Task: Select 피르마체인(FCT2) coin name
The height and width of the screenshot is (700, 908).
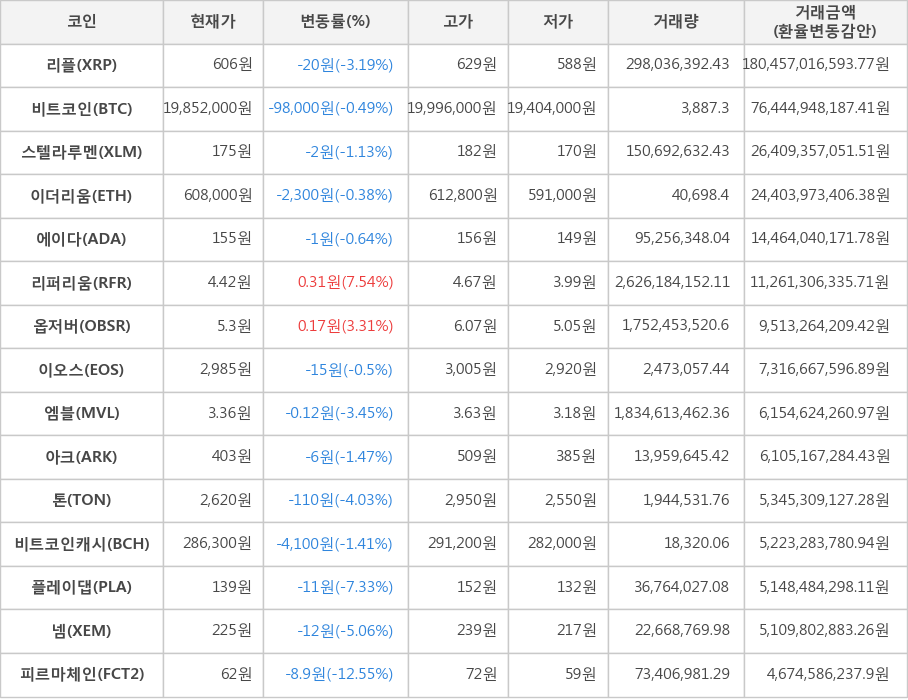Action: pos(82,674)
